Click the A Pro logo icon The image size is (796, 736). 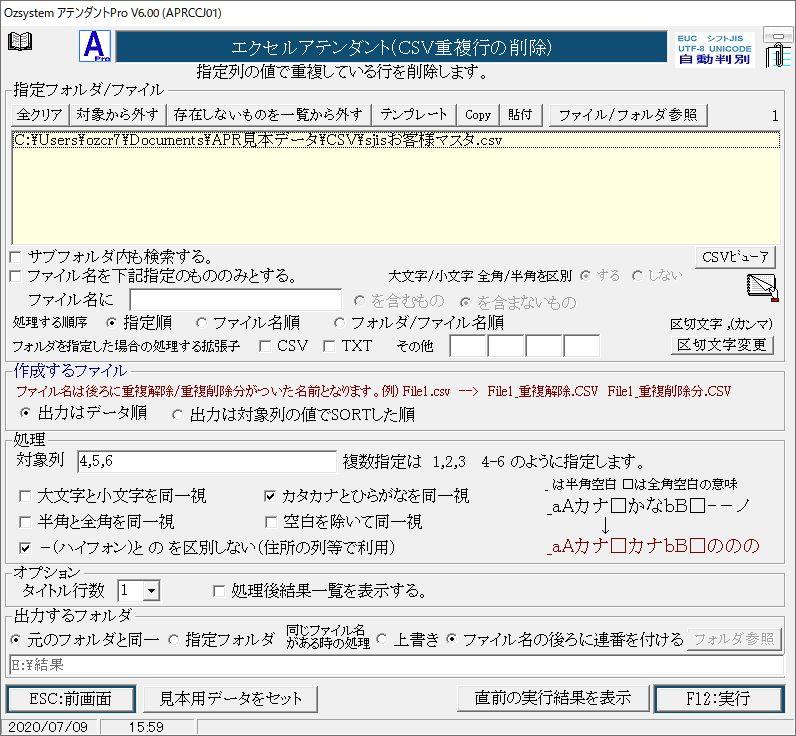94,46
